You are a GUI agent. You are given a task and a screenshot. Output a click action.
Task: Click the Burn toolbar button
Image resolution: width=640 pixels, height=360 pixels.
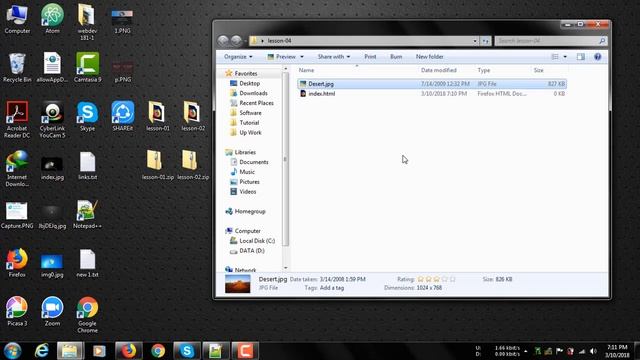pos(396,57)
